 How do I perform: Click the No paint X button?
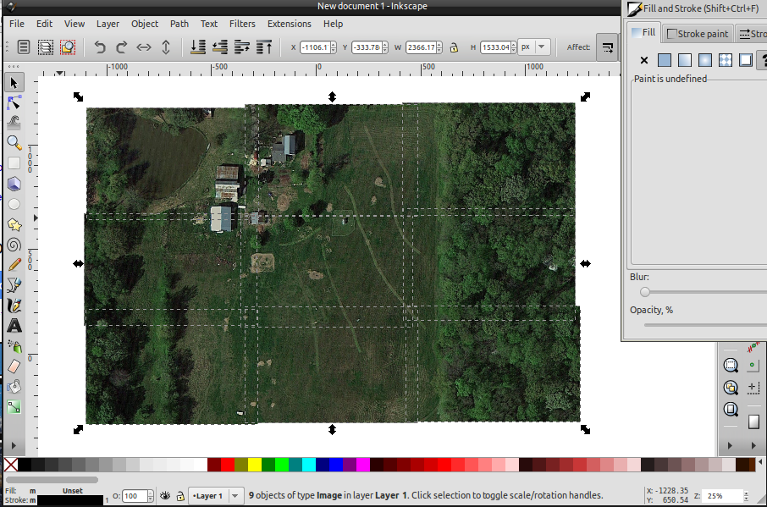tap(644, 60)
